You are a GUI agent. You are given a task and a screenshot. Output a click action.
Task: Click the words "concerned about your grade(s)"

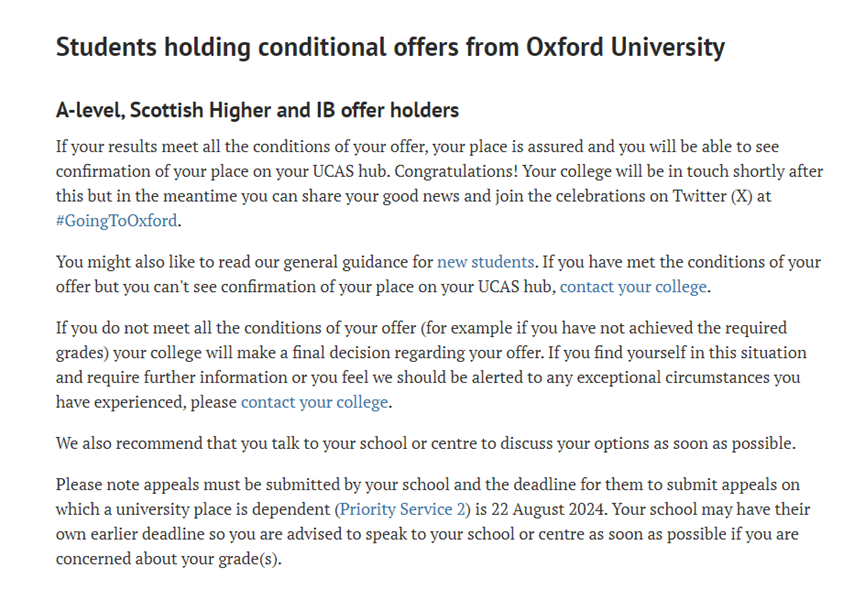(x=169, y=558)
